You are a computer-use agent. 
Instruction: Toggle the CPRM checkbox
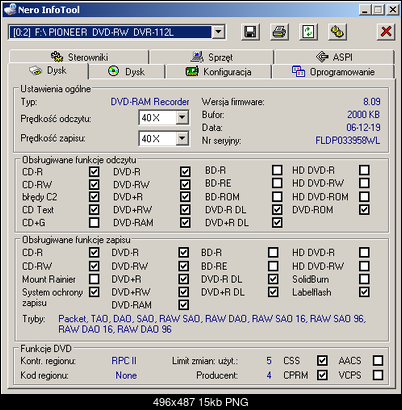(322, 375)
